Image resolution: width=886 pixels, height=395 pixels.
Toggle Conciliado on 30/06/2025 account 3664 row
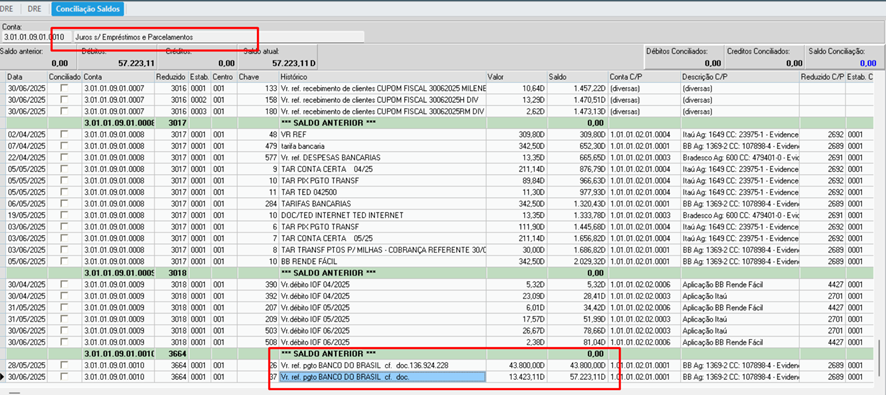(64, 377)
